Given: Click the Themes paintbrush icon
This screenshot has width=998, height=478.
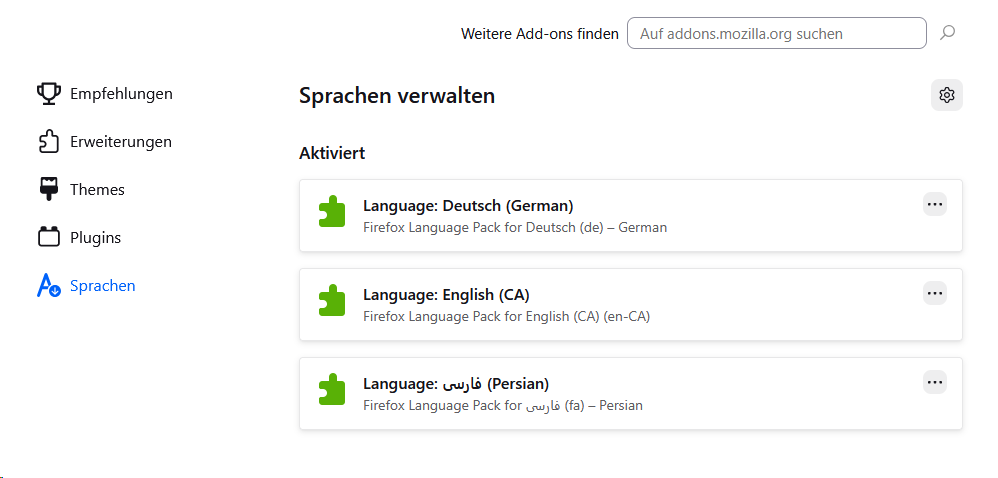Looking at the screenshot, I should click(x=49, y=189).
